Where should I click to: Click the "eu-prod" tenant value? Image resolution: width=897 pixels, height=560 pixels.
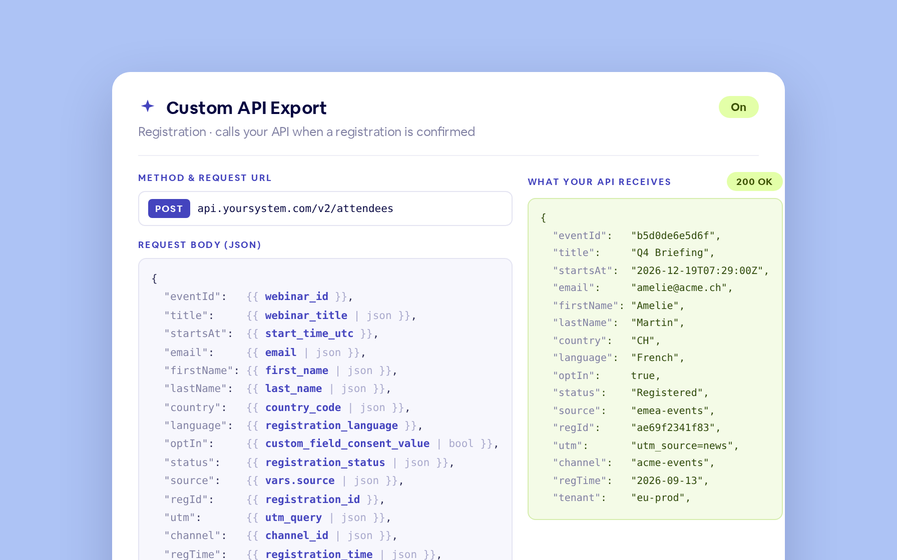tap(660, 498)
